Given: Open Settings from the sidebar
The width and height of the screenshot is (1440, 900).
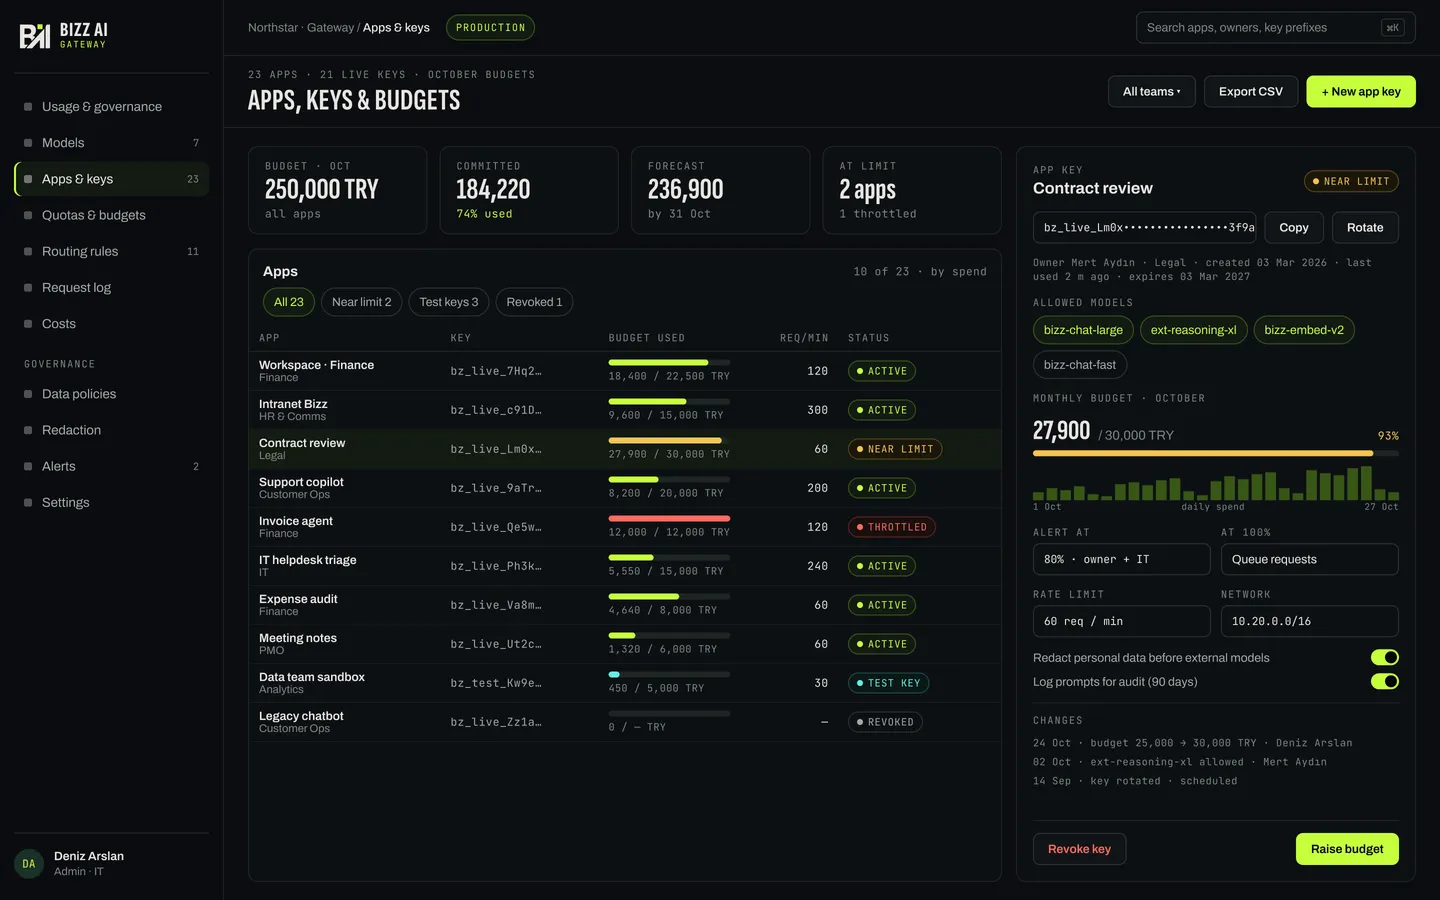Looking at the screenshot, I should pos(111,502).
